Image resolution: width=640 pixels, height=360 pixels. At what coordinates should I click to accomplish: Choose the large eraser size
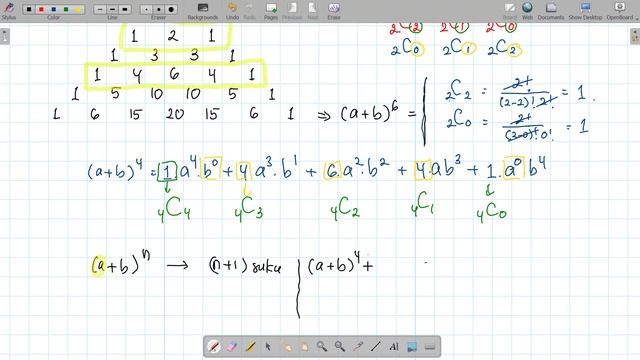coord(171,9)
